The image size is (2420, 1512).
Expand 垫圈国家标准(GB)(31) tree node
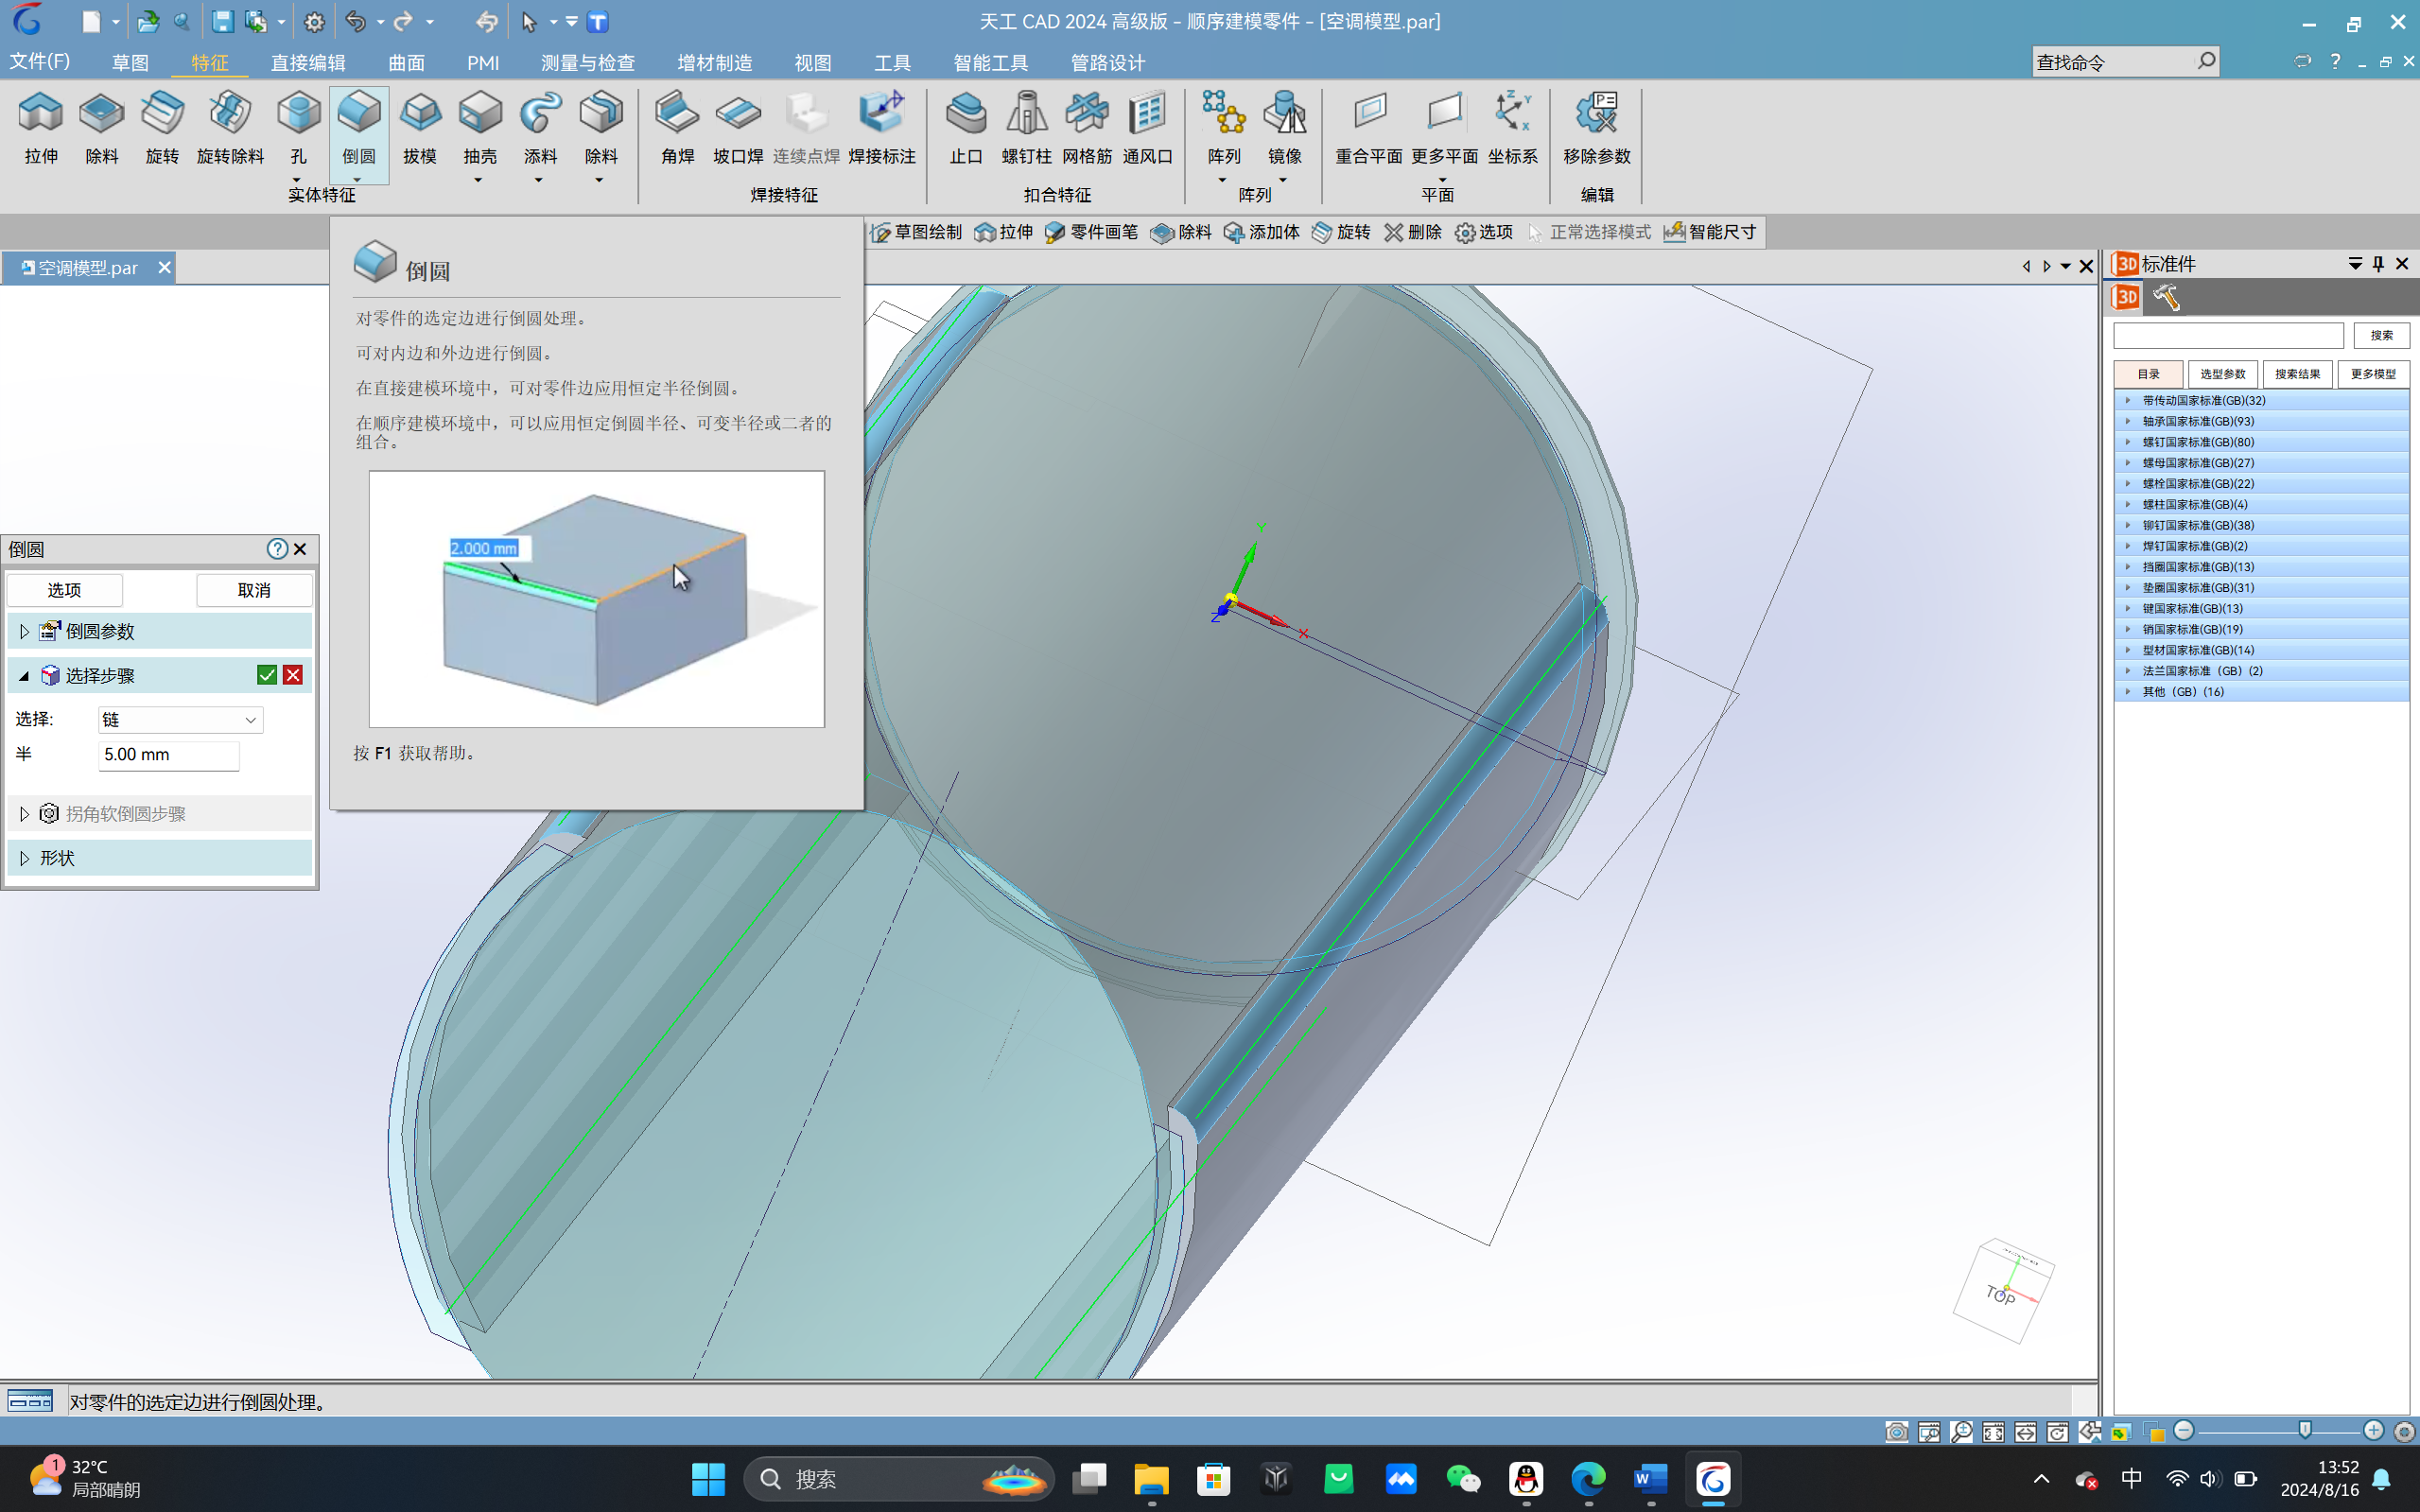tap(2128, 587)
